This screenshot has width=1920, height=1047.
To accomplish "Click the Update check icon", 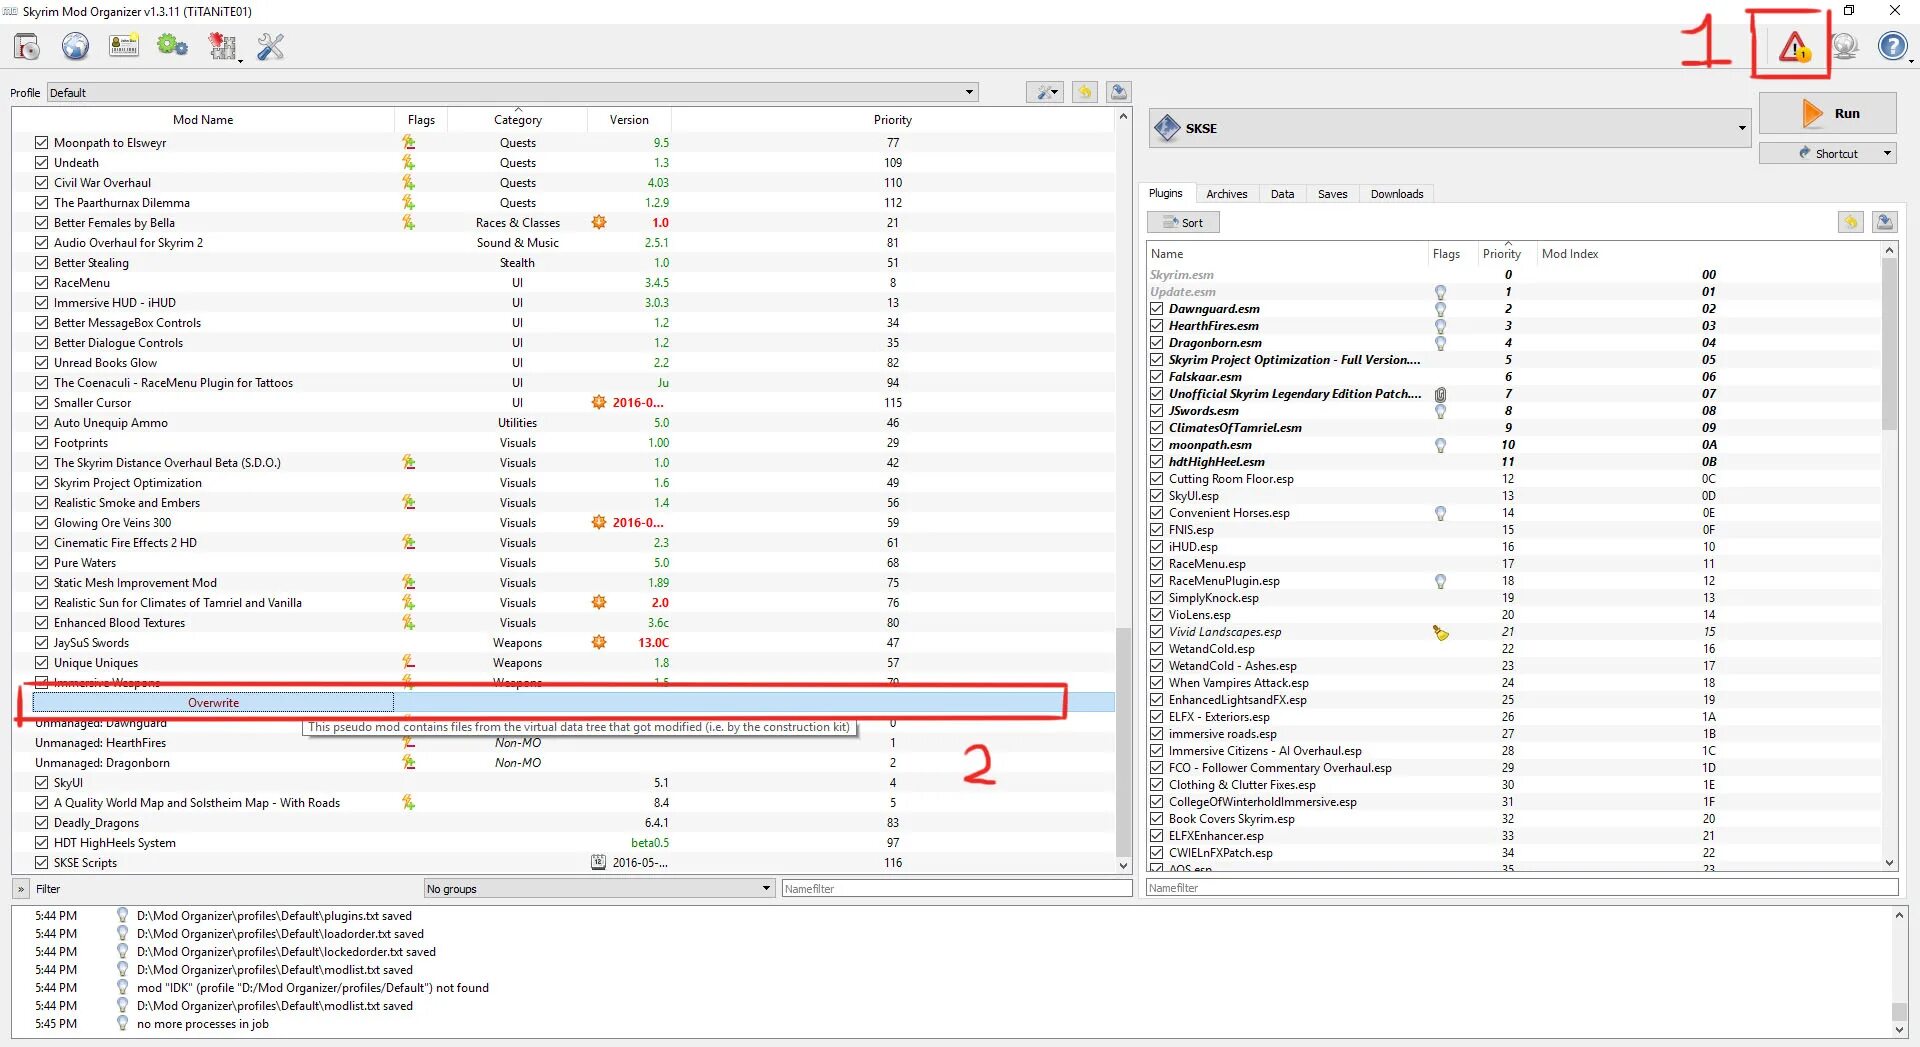I will [1845, 46].
